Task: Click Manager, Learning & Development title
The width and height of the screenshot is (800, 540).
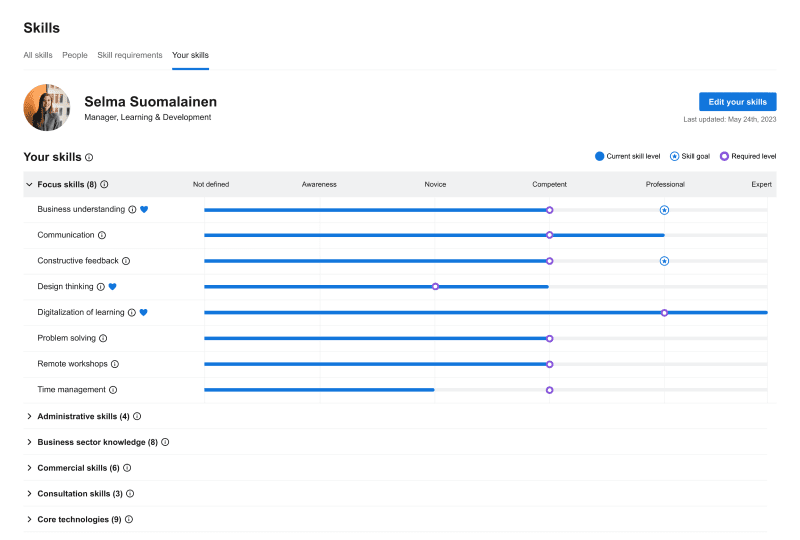Action: pos(147,117)
